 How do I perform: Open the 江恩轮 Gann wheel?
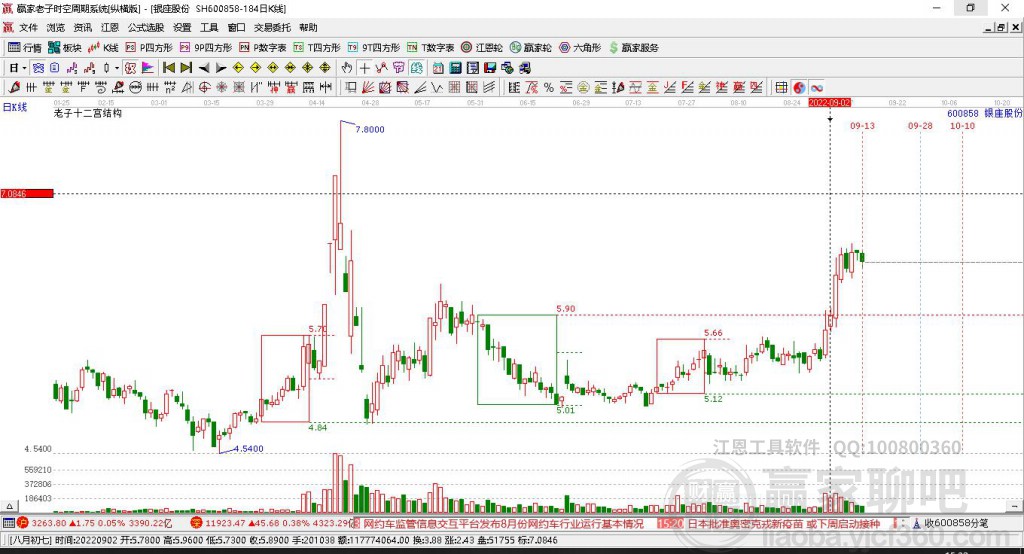point(482,48)
